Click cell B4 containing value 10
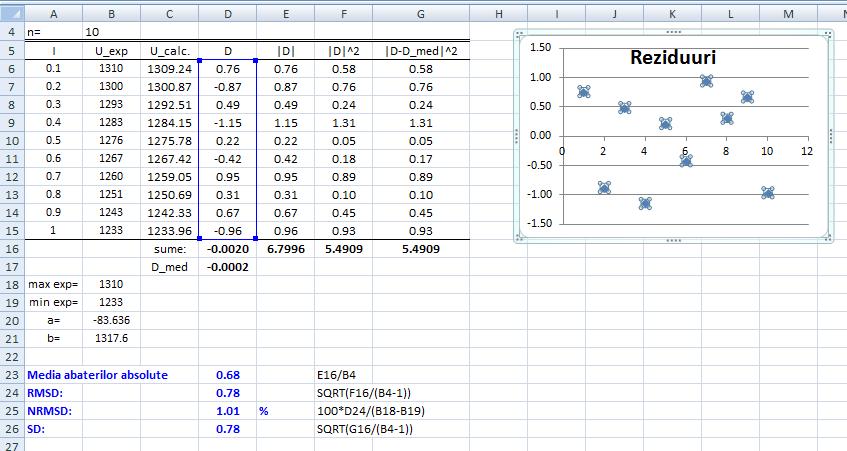 click(111, 32)
